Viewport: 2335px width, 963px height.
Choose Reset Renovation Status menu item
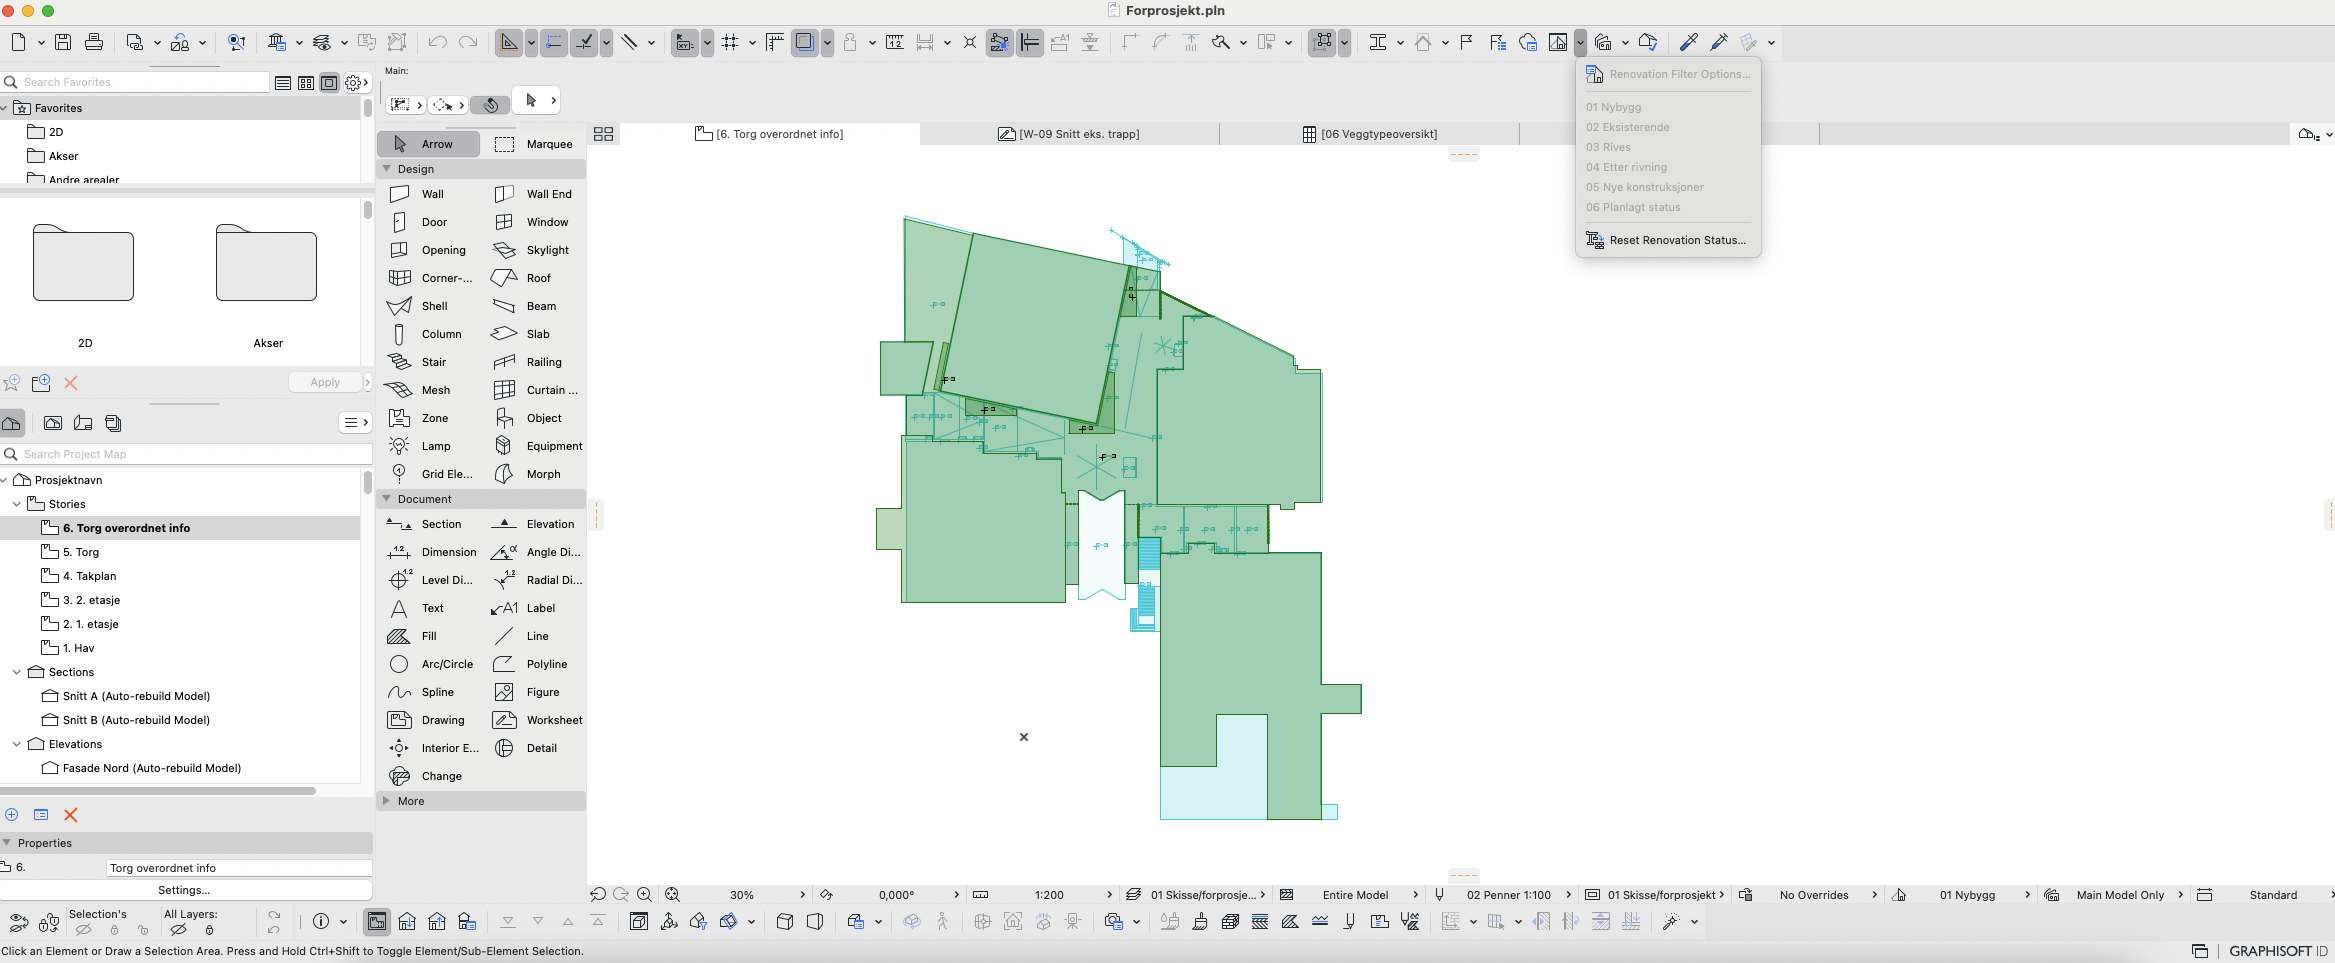1677,240
